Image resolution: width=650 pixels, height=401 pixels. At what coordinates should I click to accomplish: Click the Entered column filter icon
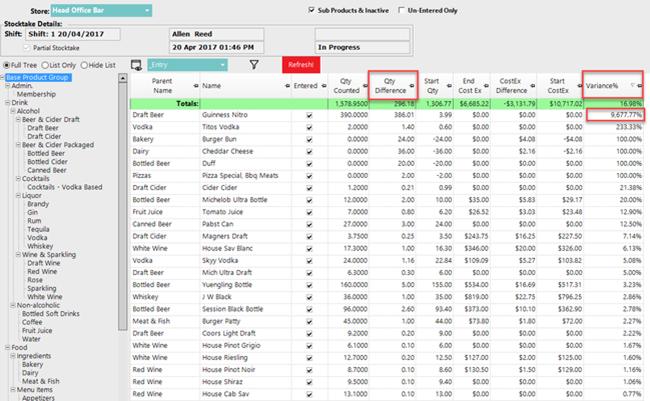[325, 87]
